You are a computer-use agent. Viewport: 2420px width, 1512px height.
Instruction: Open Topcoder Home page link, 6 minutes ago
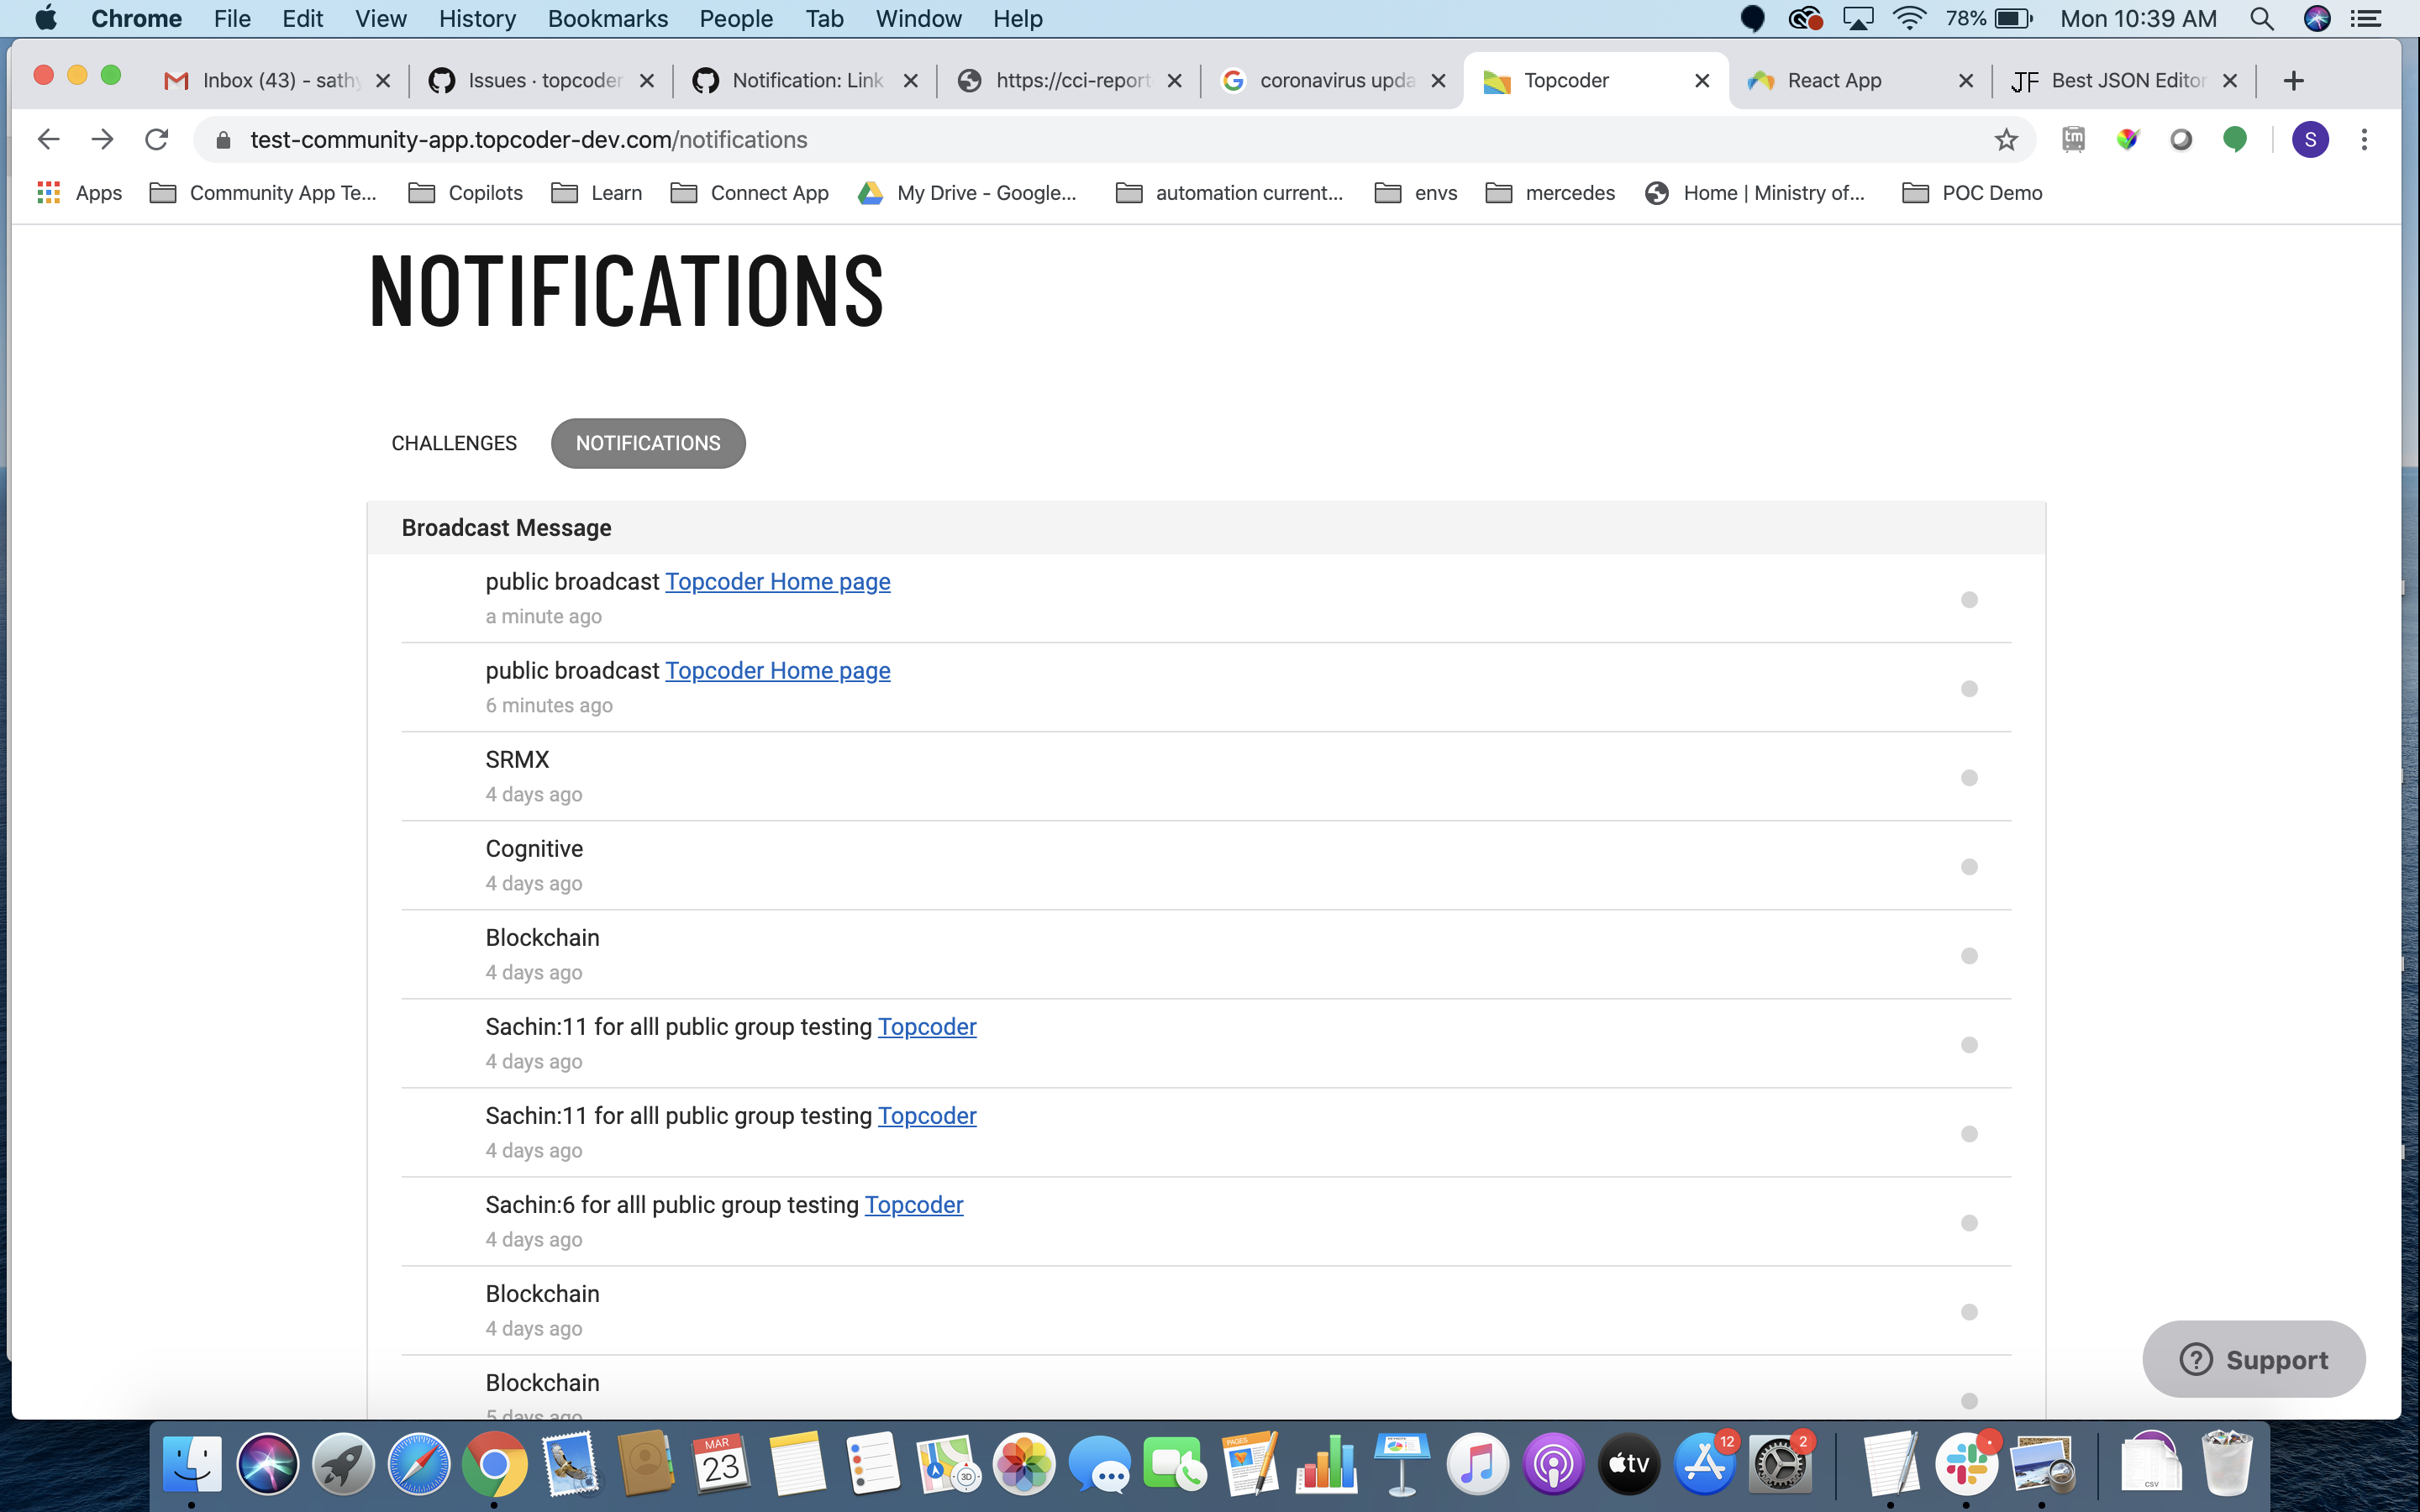tap(777, 670)
